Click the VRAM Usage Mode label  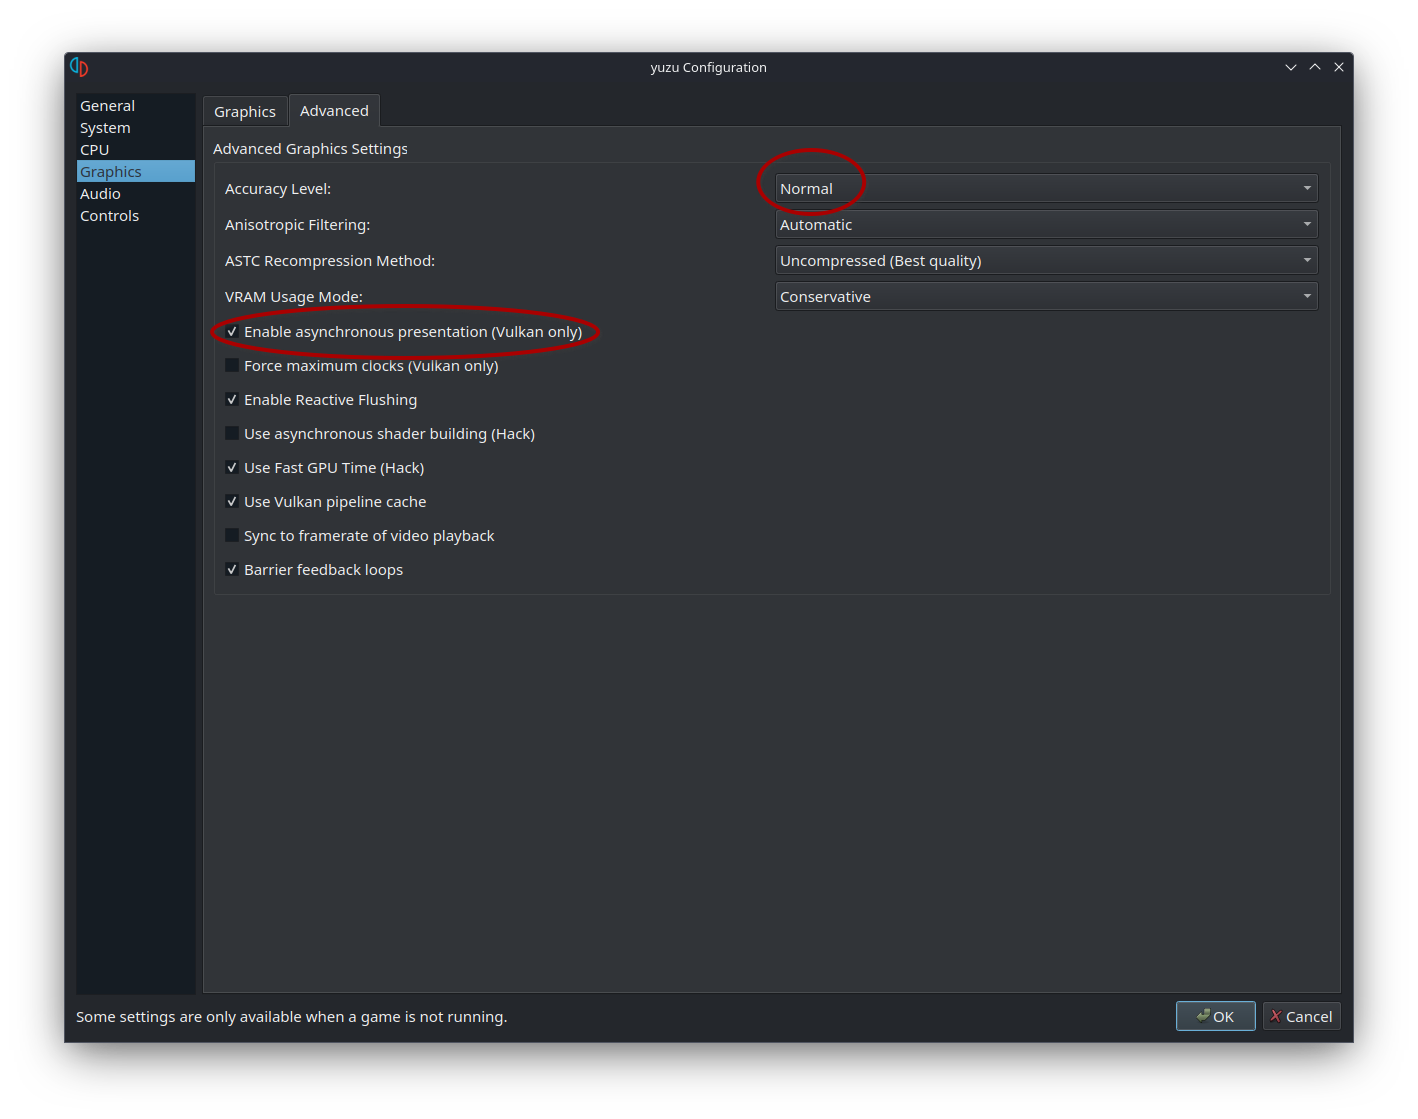pyautogui.click(x=294, y=297)
